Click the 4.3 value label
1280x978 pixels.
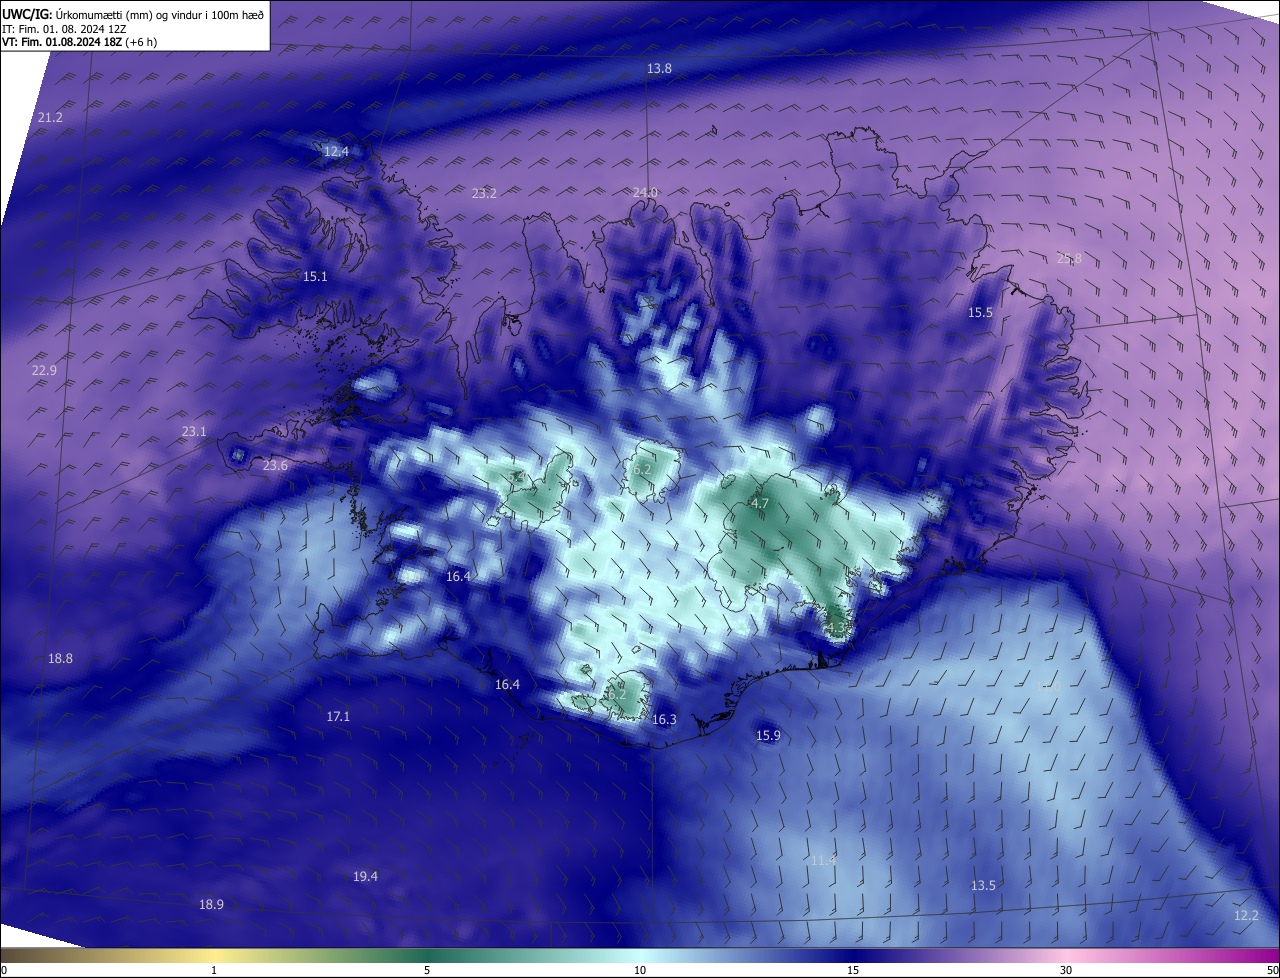[837, 628]
